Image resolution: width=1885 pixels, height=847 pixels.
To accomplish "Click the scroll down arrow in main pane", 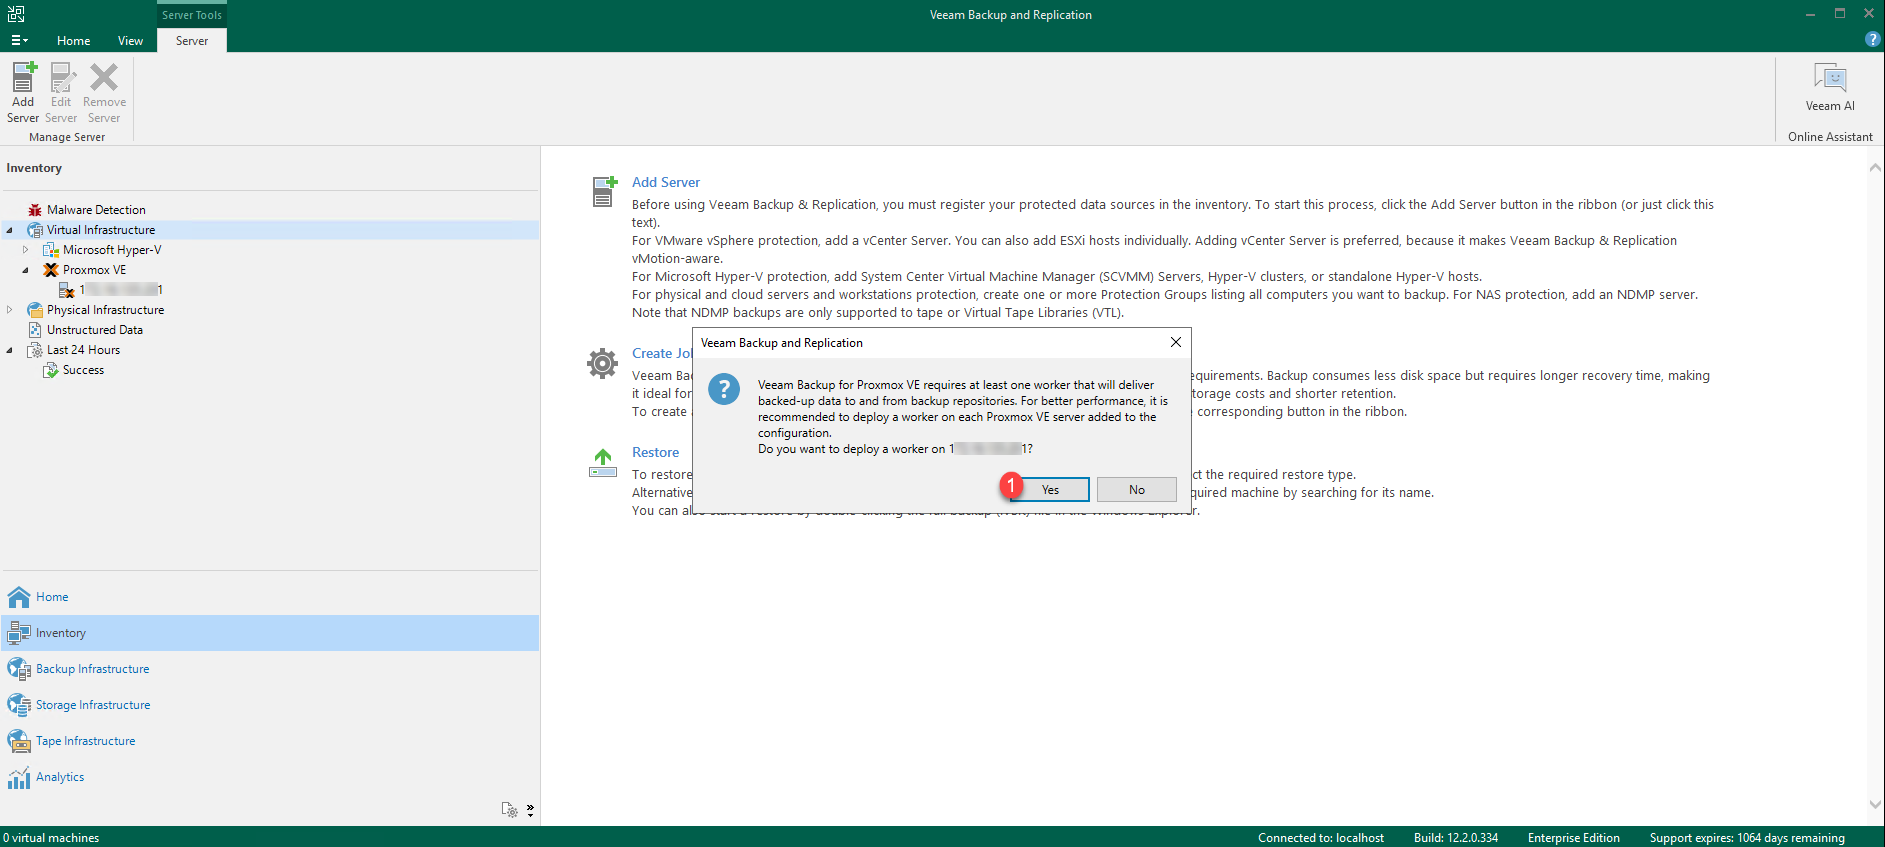I will click(x=1875, y=804).
